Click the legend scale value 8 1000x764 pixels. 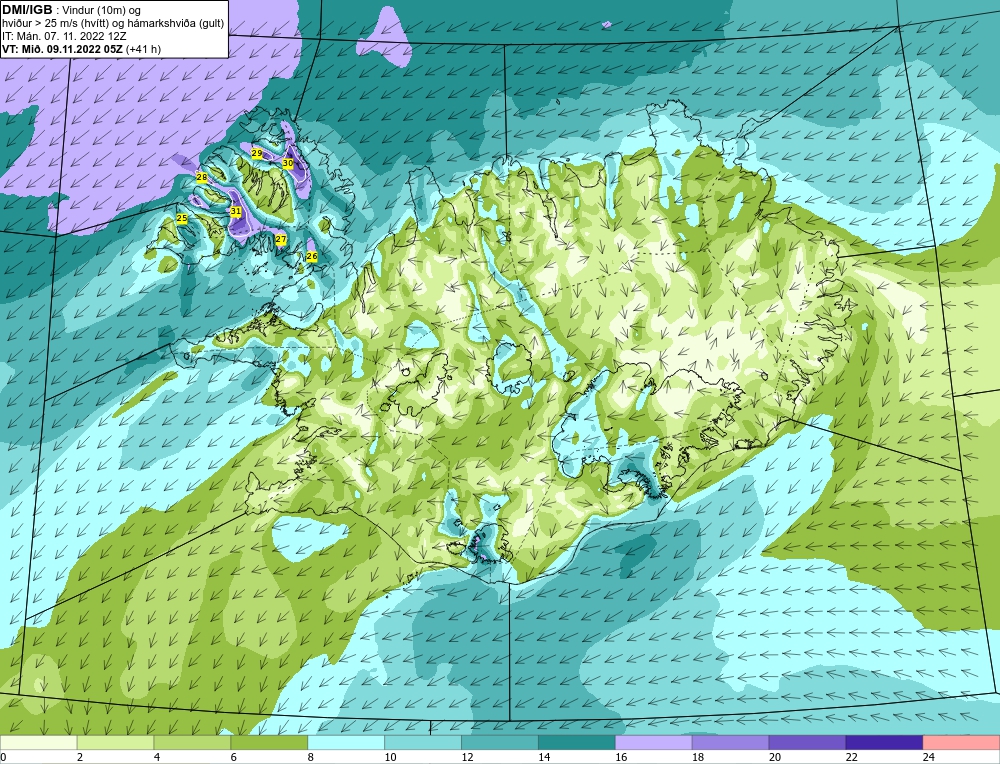311,757
